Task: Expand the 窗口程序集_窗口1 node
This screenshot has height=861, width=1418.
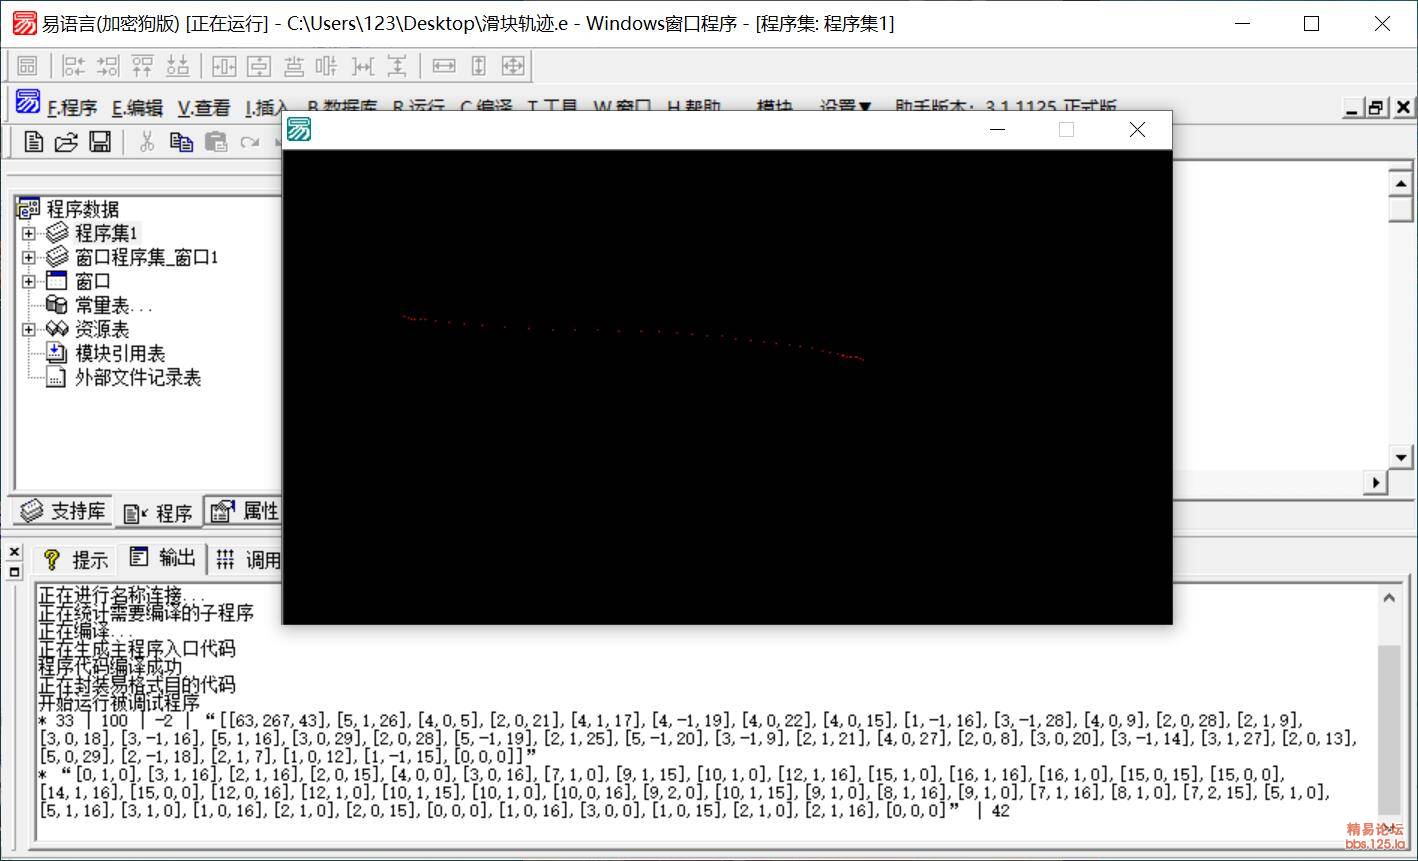Action: pyautogui.click(x=28, y=257)
